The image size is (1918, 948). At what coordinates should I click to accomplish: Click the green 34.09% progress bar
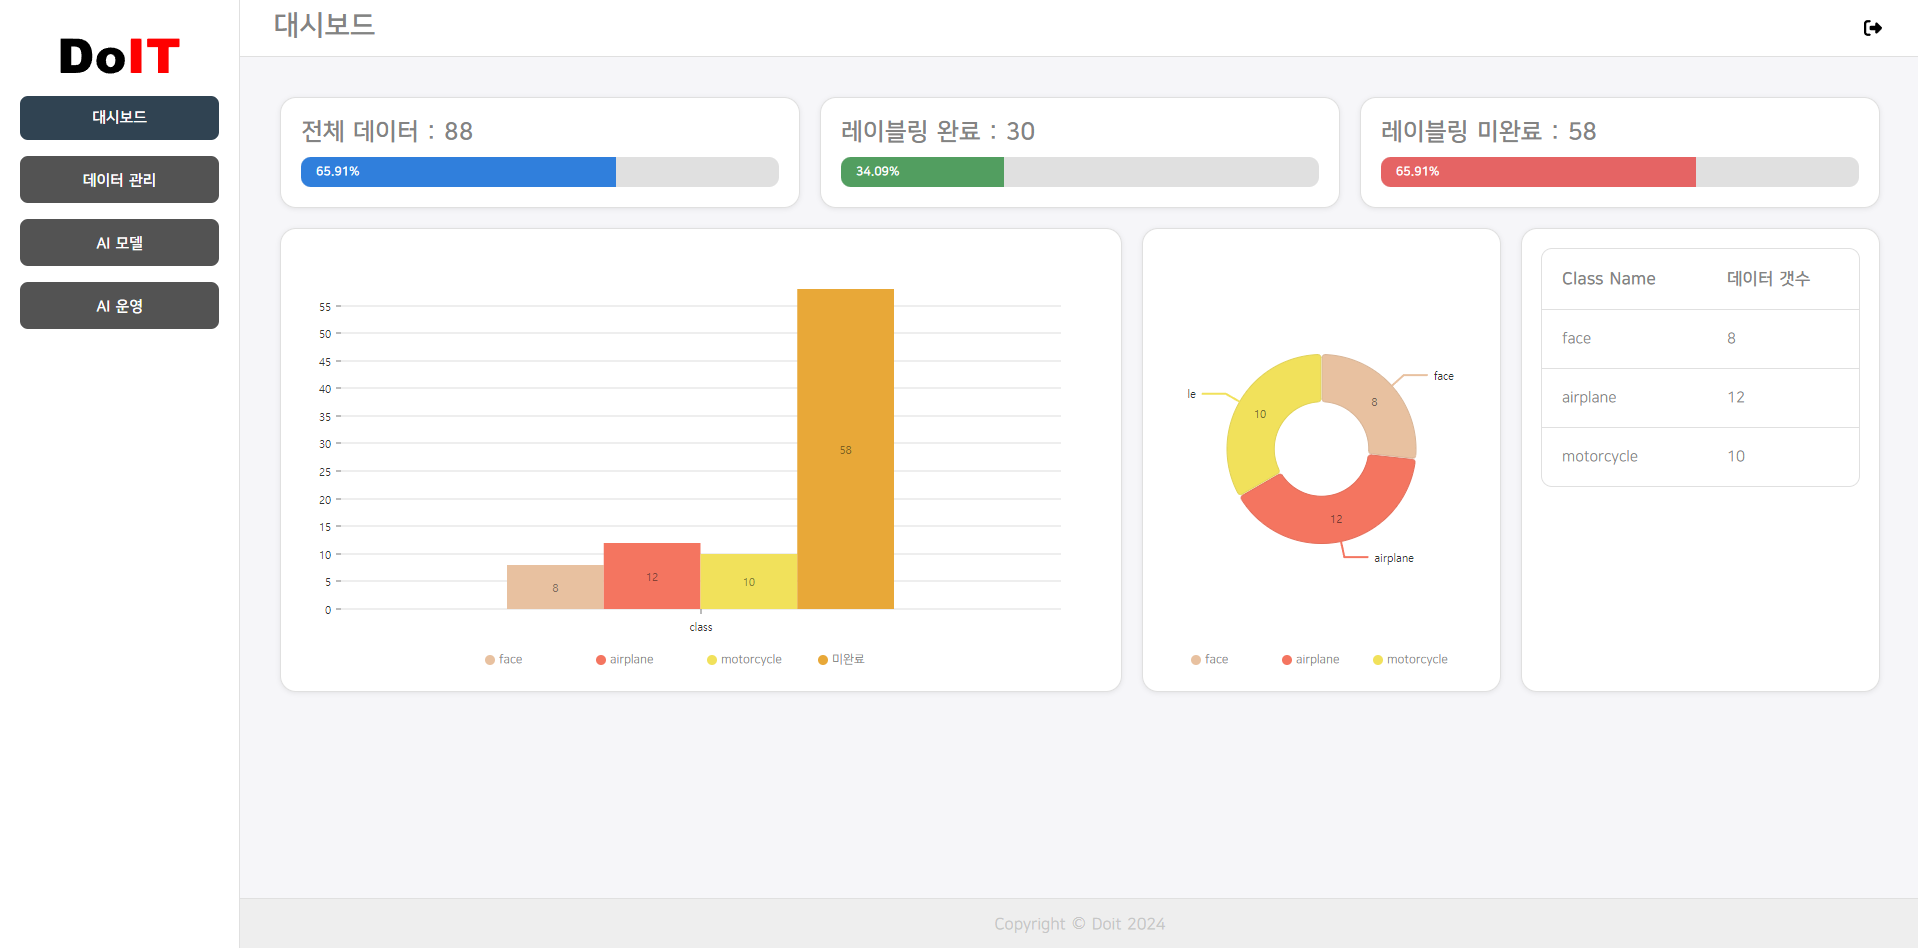[922, 172]
